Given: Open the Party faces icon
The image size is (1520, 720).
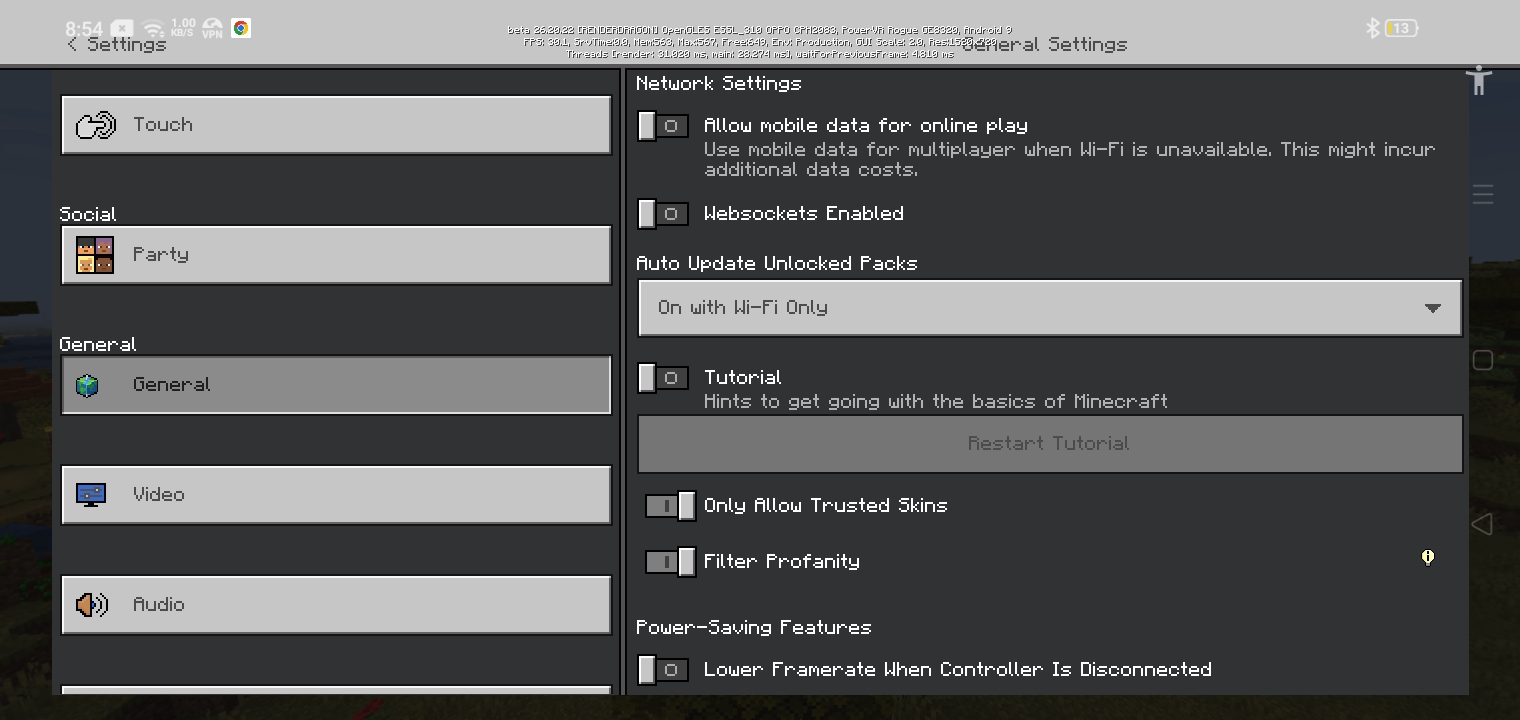Looking at the screenshot, I should click(95, 255).
